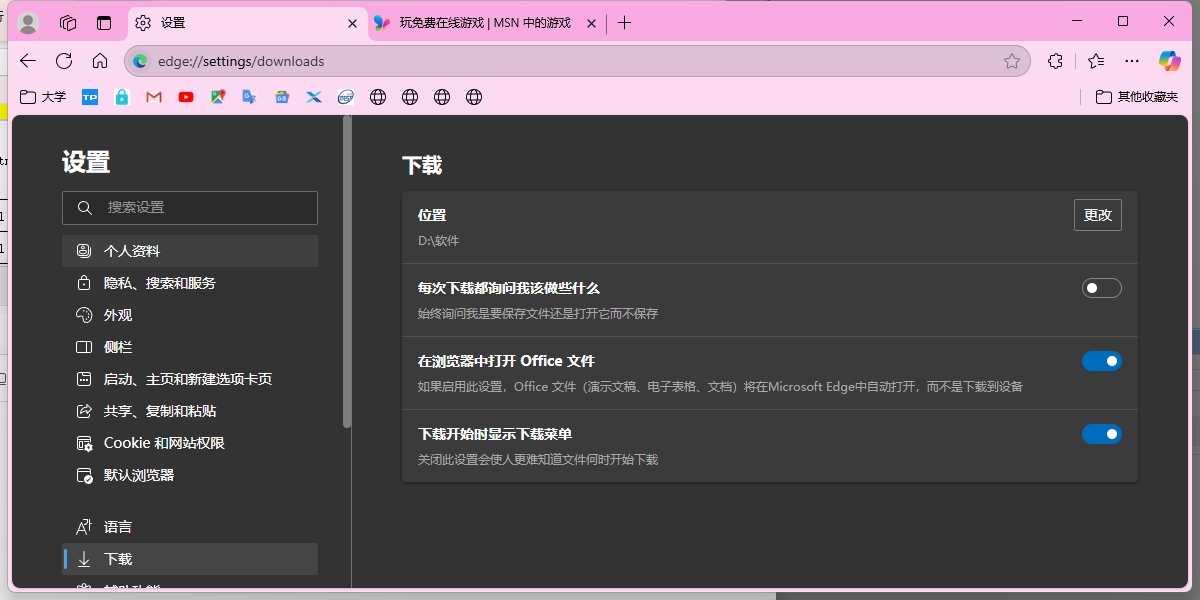
Task: Open the Favorites list icon
Action: pyautogui.click(x=1096, y=61)
